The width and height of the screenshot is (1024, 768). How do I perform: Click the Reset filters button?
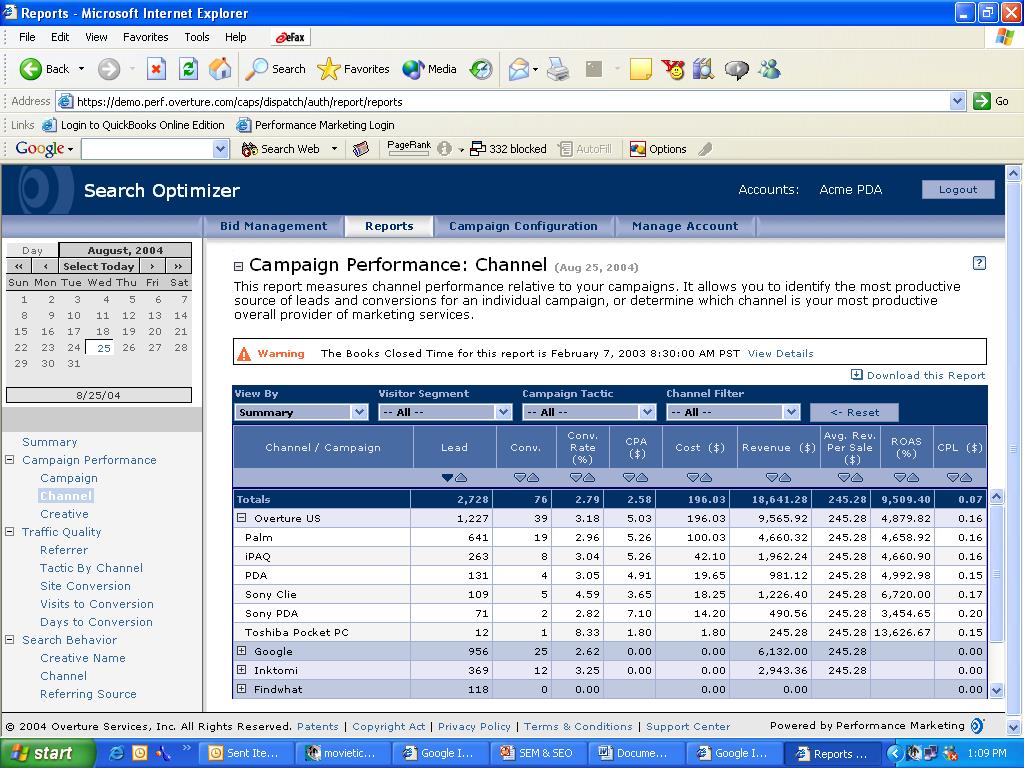tap(854, 412)
